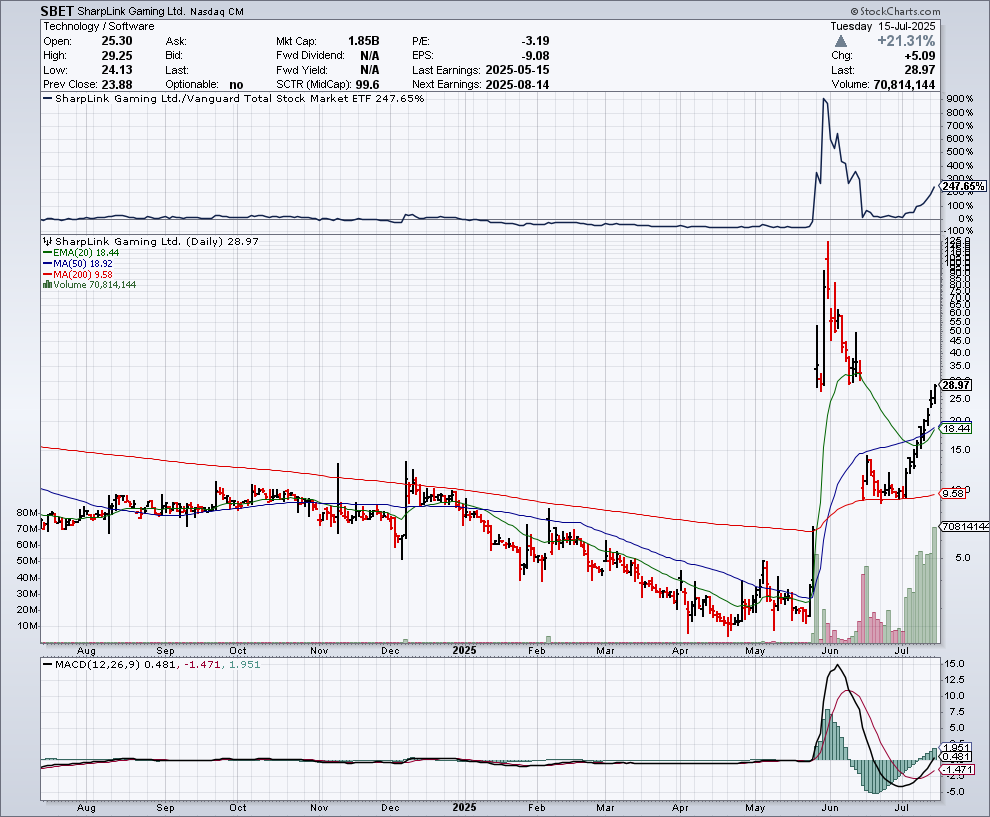Click the 1.951 histogram flag on the MACD axis

(956, 748)
